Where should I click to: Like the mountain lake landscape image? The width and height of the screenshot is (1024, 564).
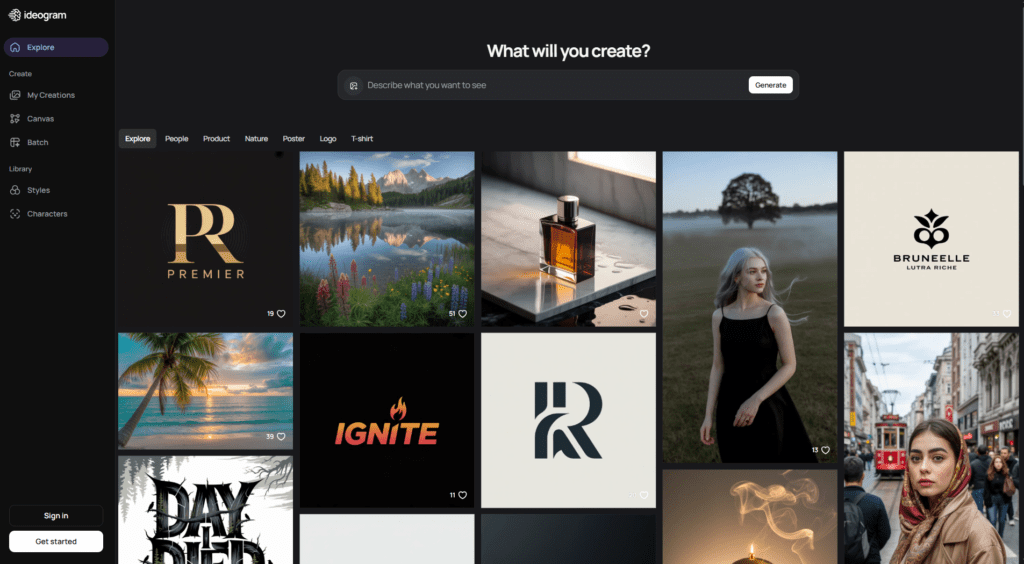462,314
